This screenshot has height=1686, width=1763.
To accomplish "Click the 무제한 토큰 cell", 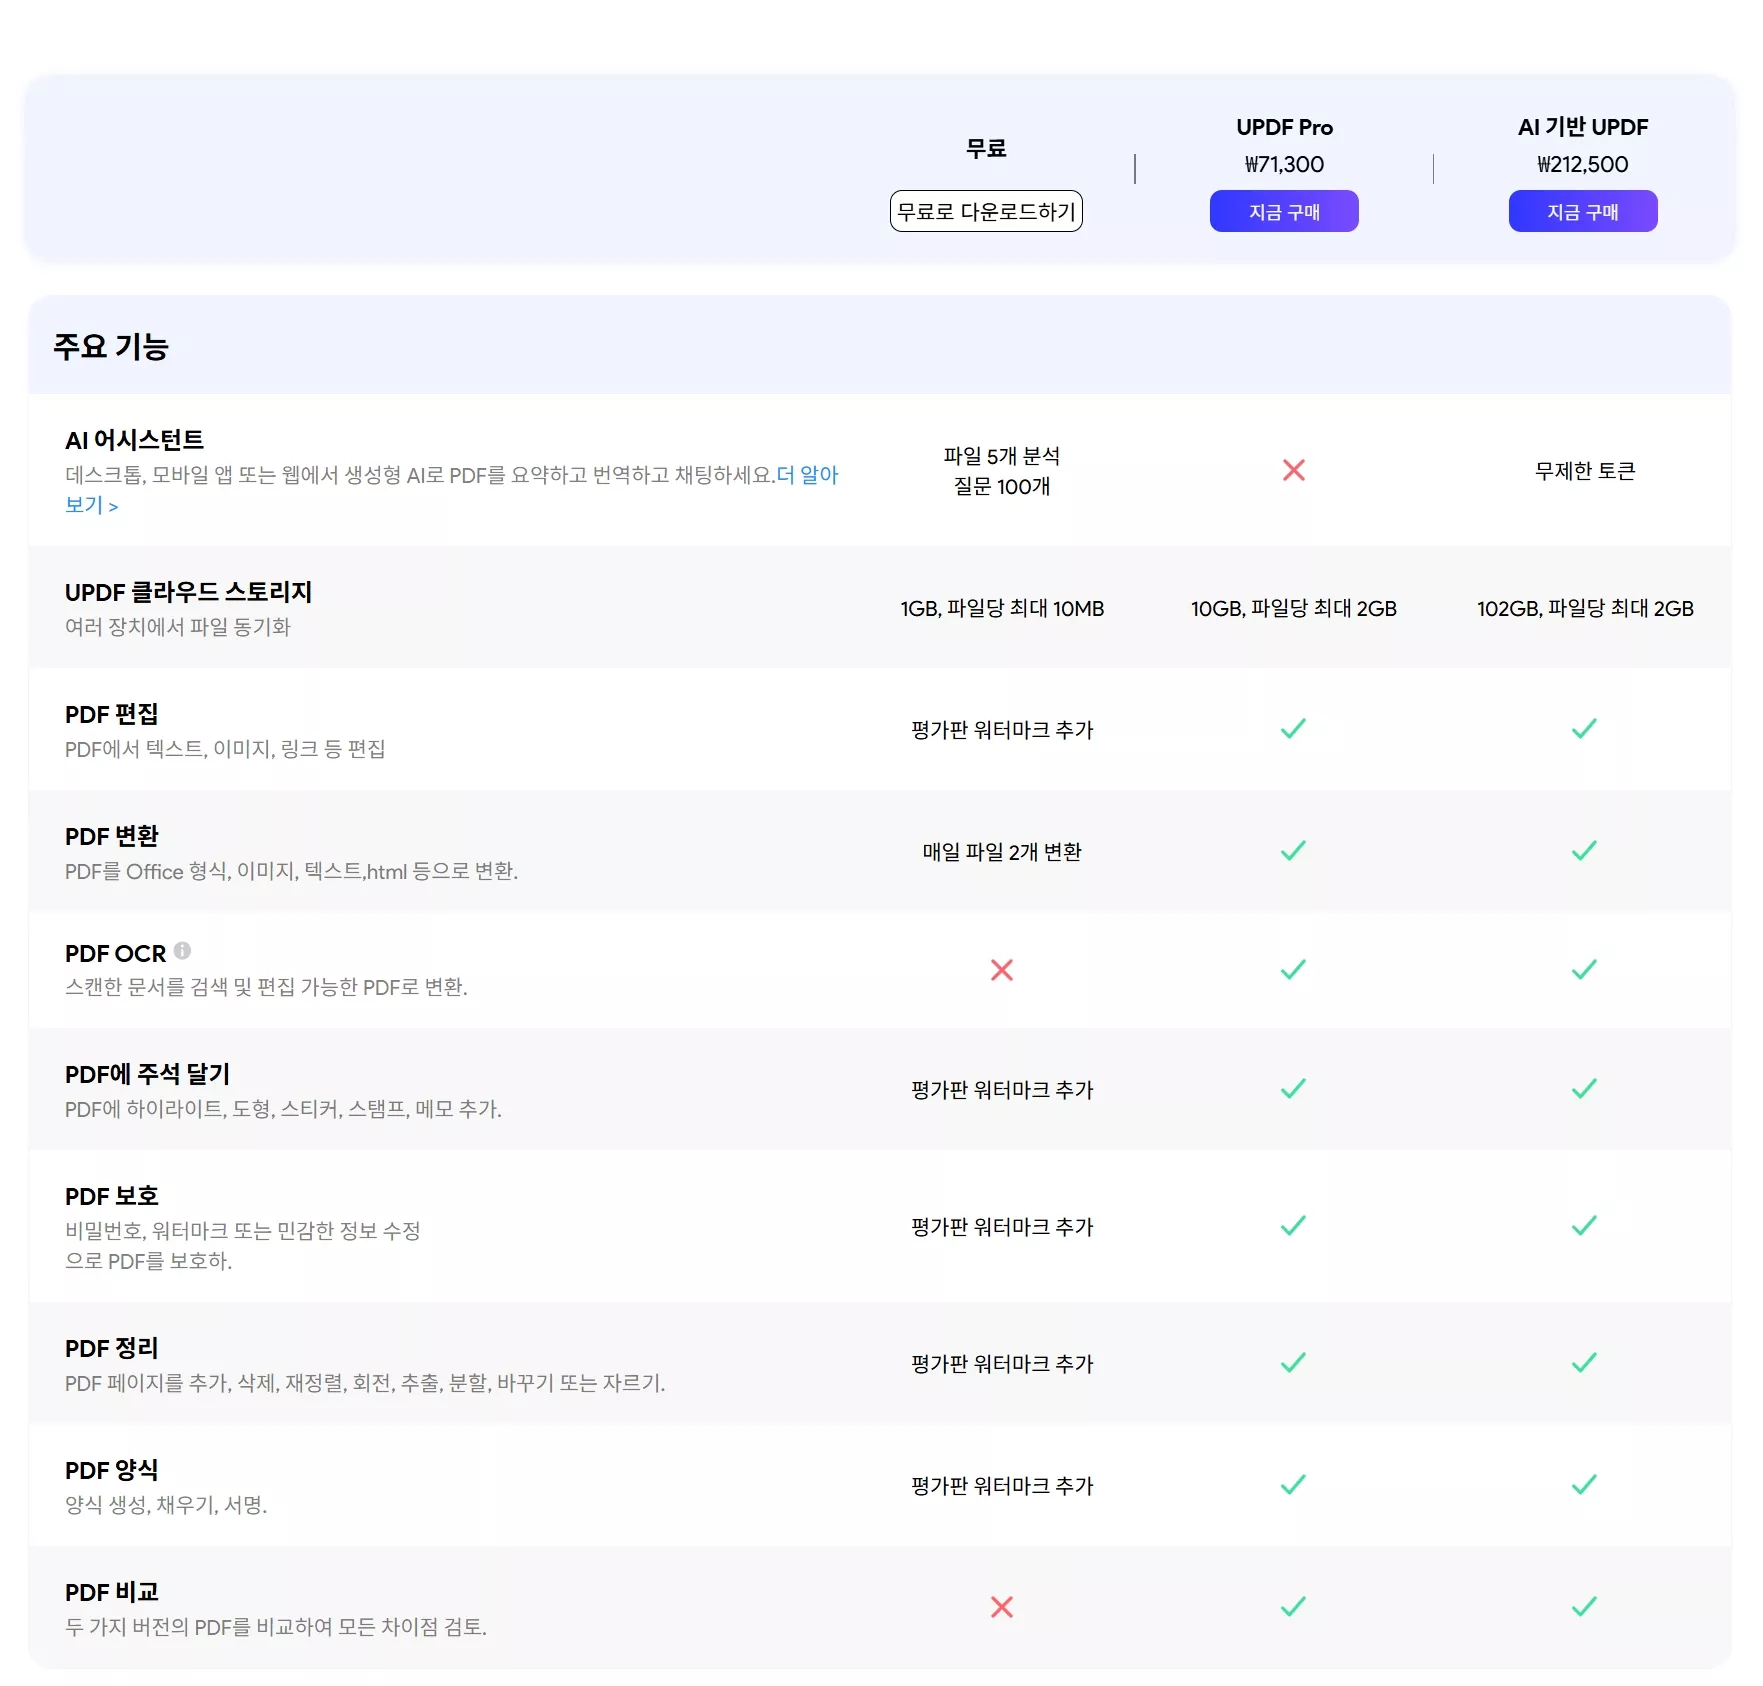I will (1585, 471).
